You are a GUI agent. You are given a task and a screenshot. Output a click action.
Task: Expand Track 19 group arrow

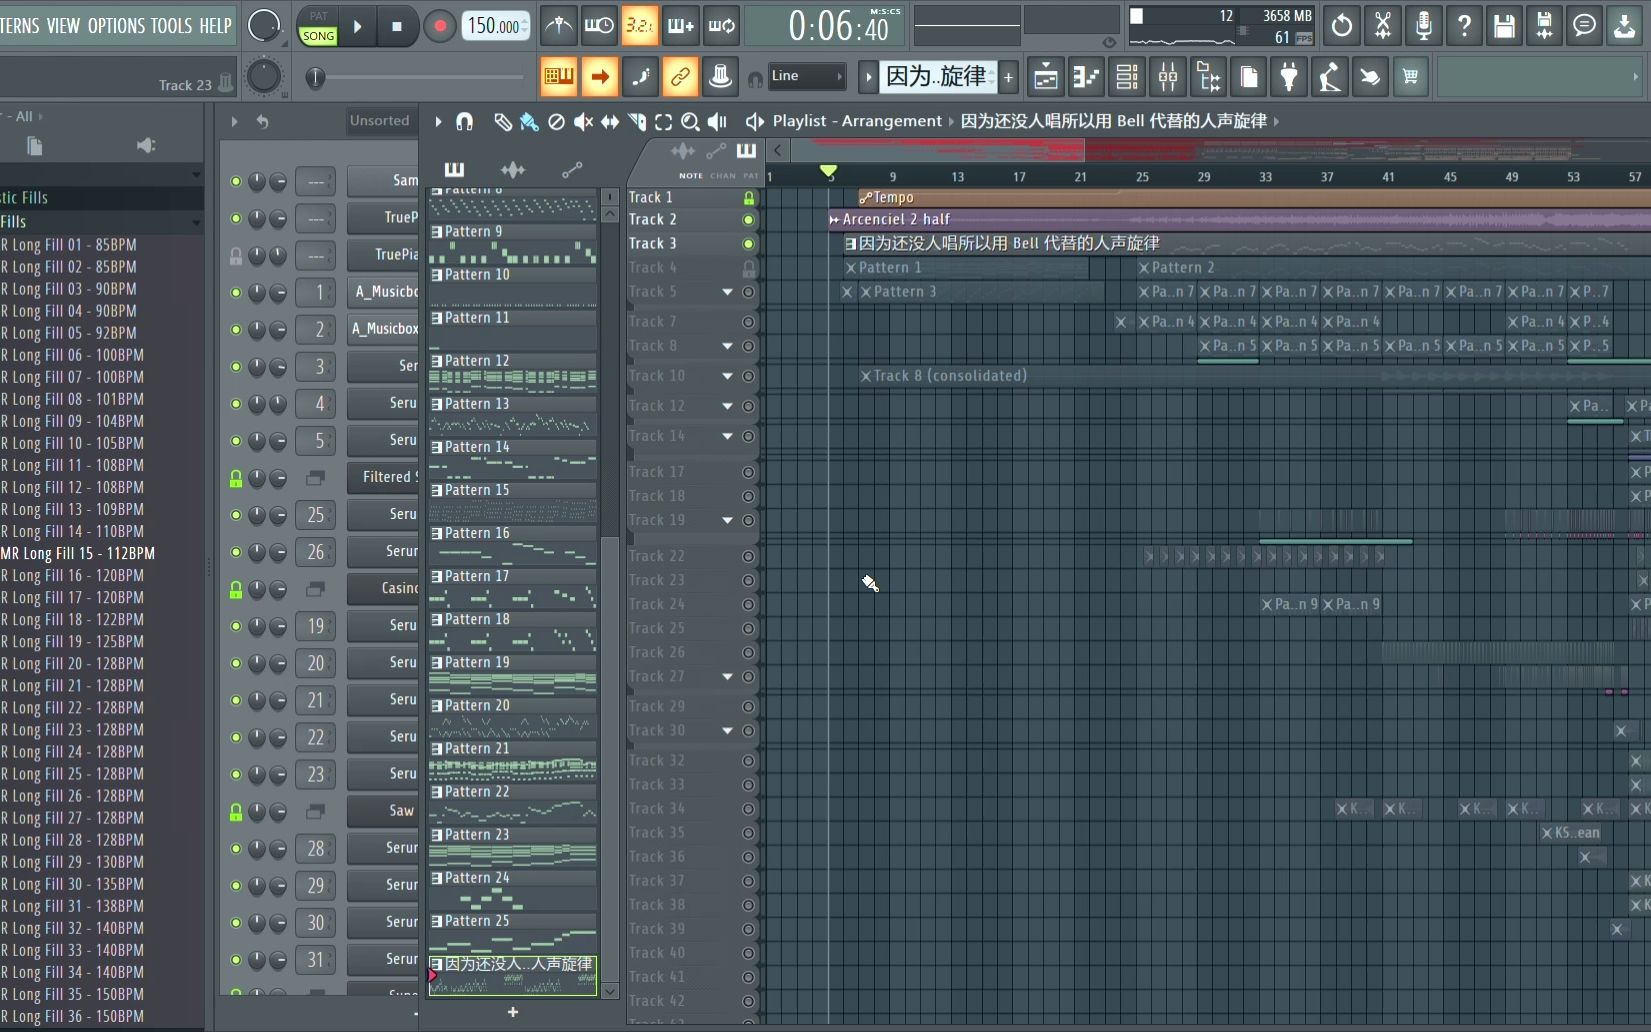click(728, 520)
